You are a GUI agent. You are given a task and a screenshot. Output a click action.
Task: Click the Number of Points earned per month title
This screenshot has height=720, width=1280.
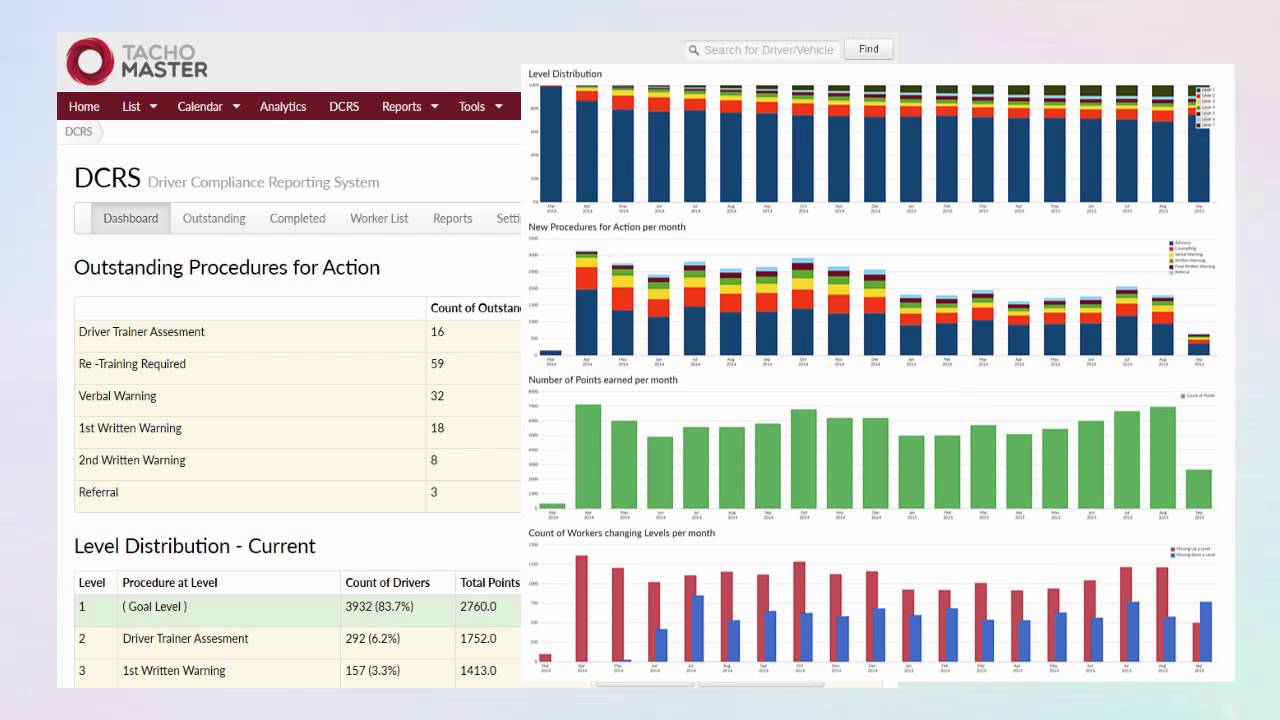[603, 380]
